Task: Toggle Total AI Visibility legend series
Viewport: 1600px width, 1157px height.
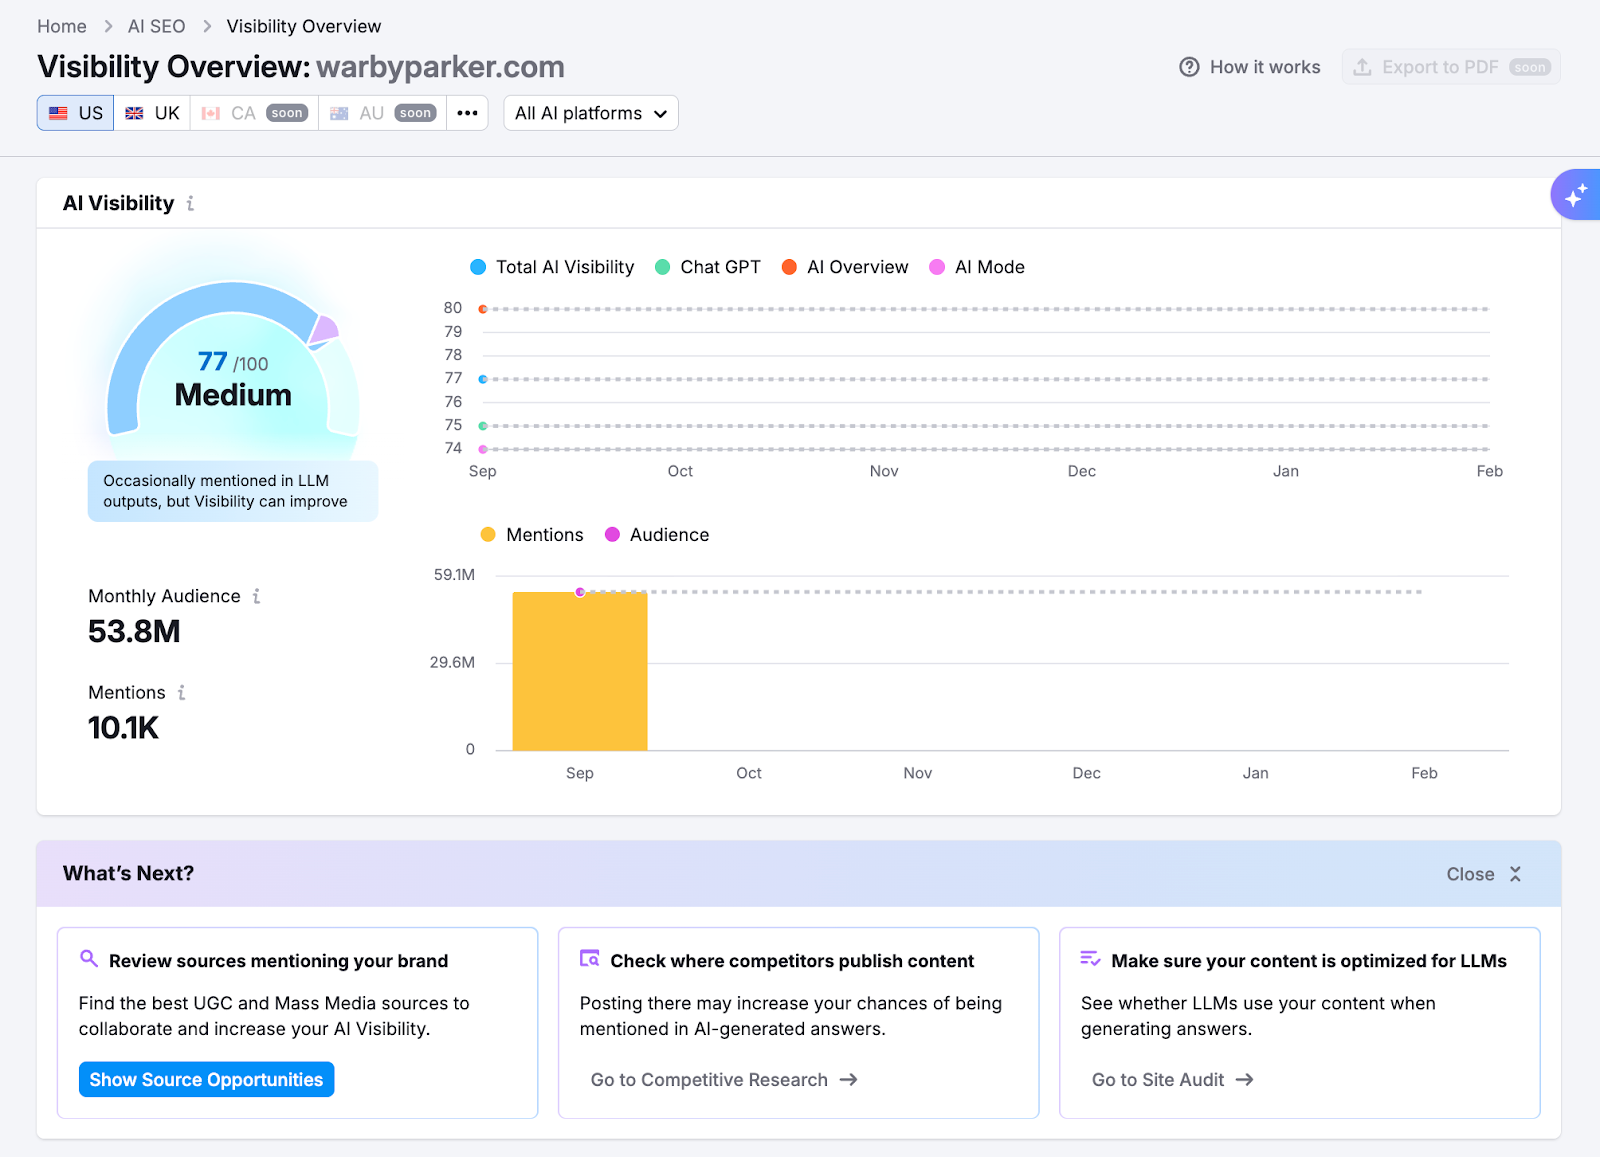Action: point(552,267)
